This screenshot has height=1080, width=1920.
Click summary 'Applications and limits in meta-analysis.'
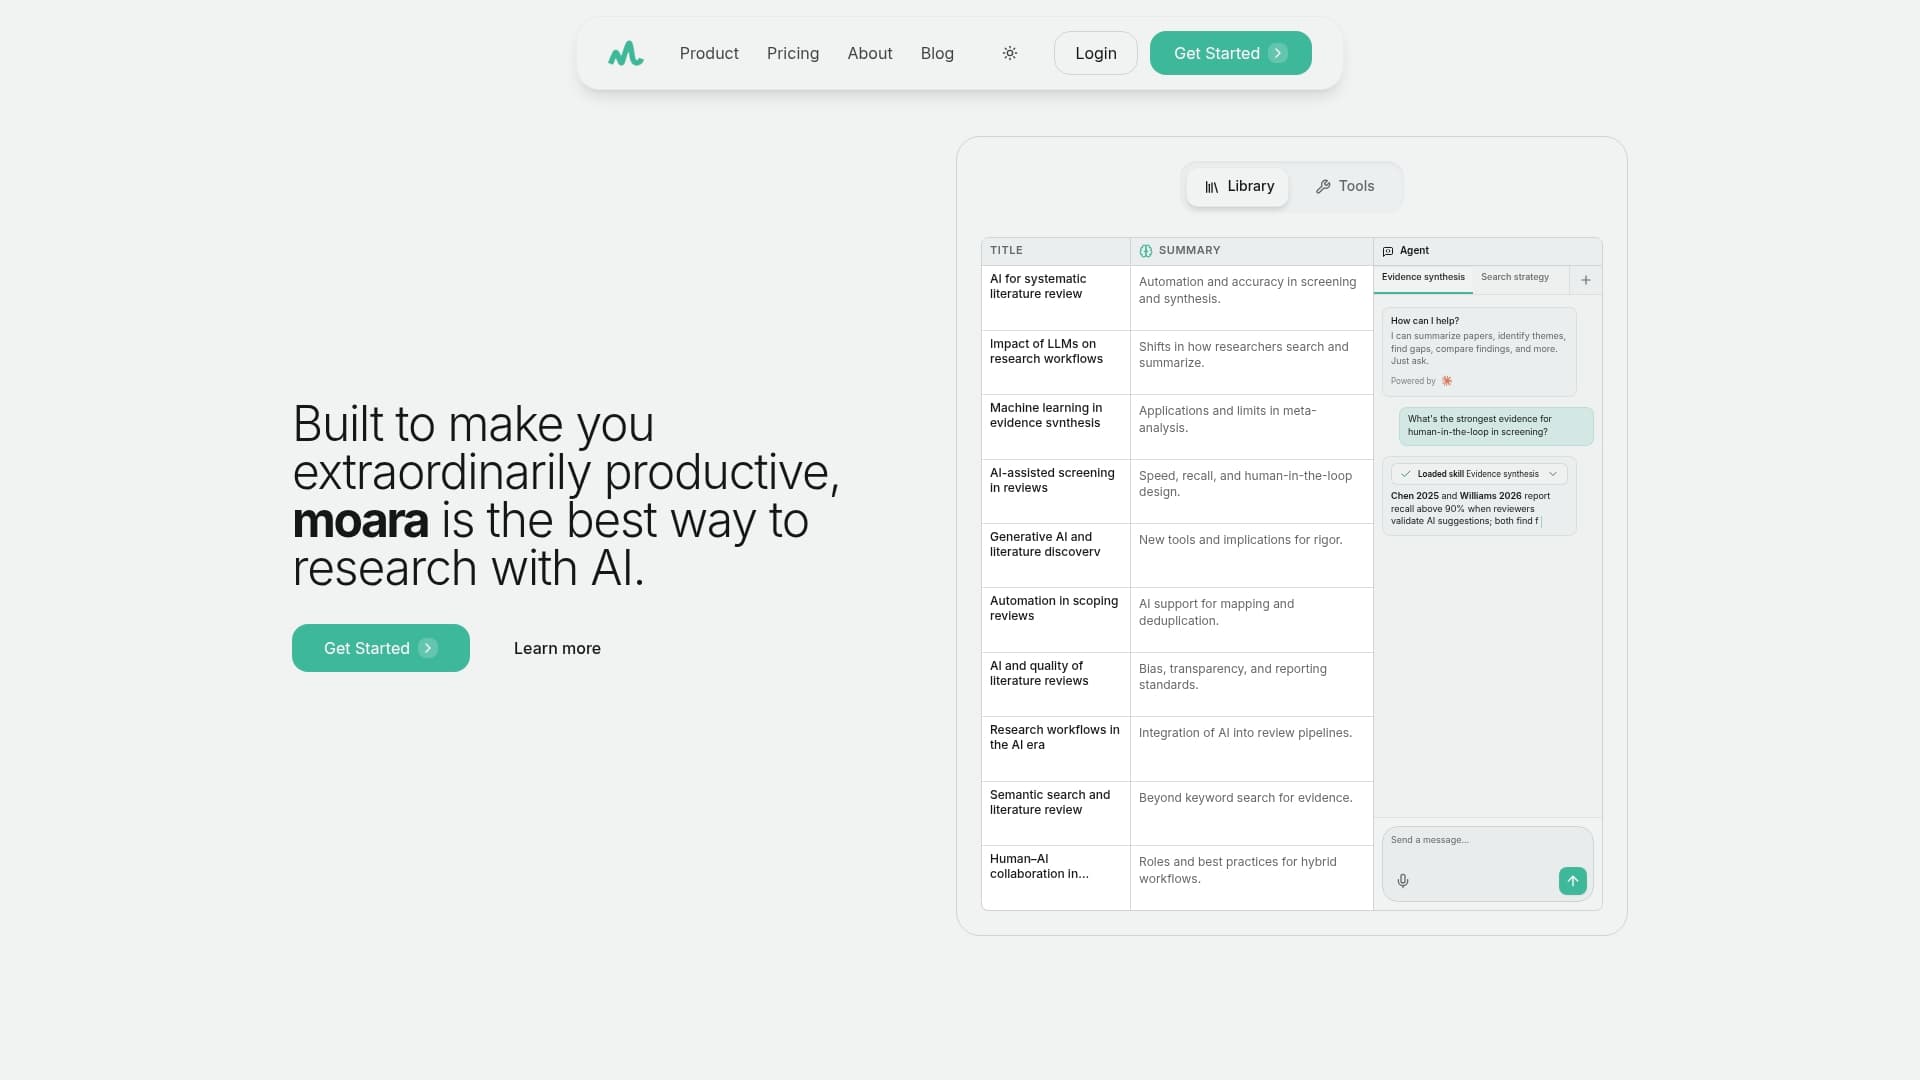coord(1227,420)
